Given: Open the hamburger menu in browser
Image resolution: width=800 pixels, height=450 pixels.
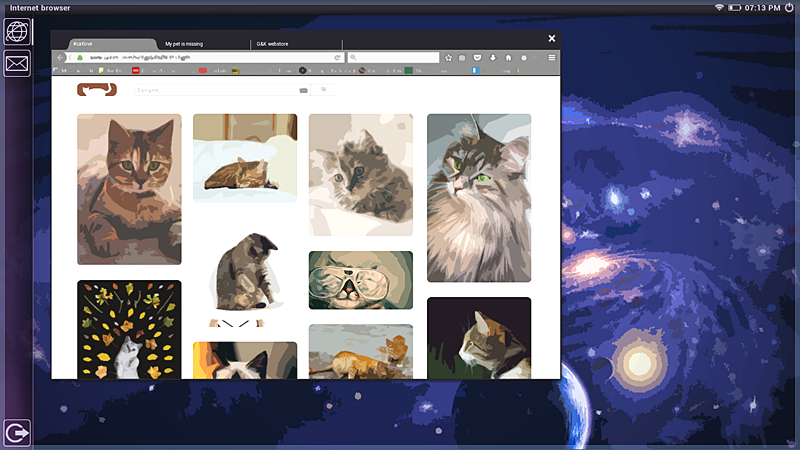Looking at the screenshot, I should click(552, 58).
